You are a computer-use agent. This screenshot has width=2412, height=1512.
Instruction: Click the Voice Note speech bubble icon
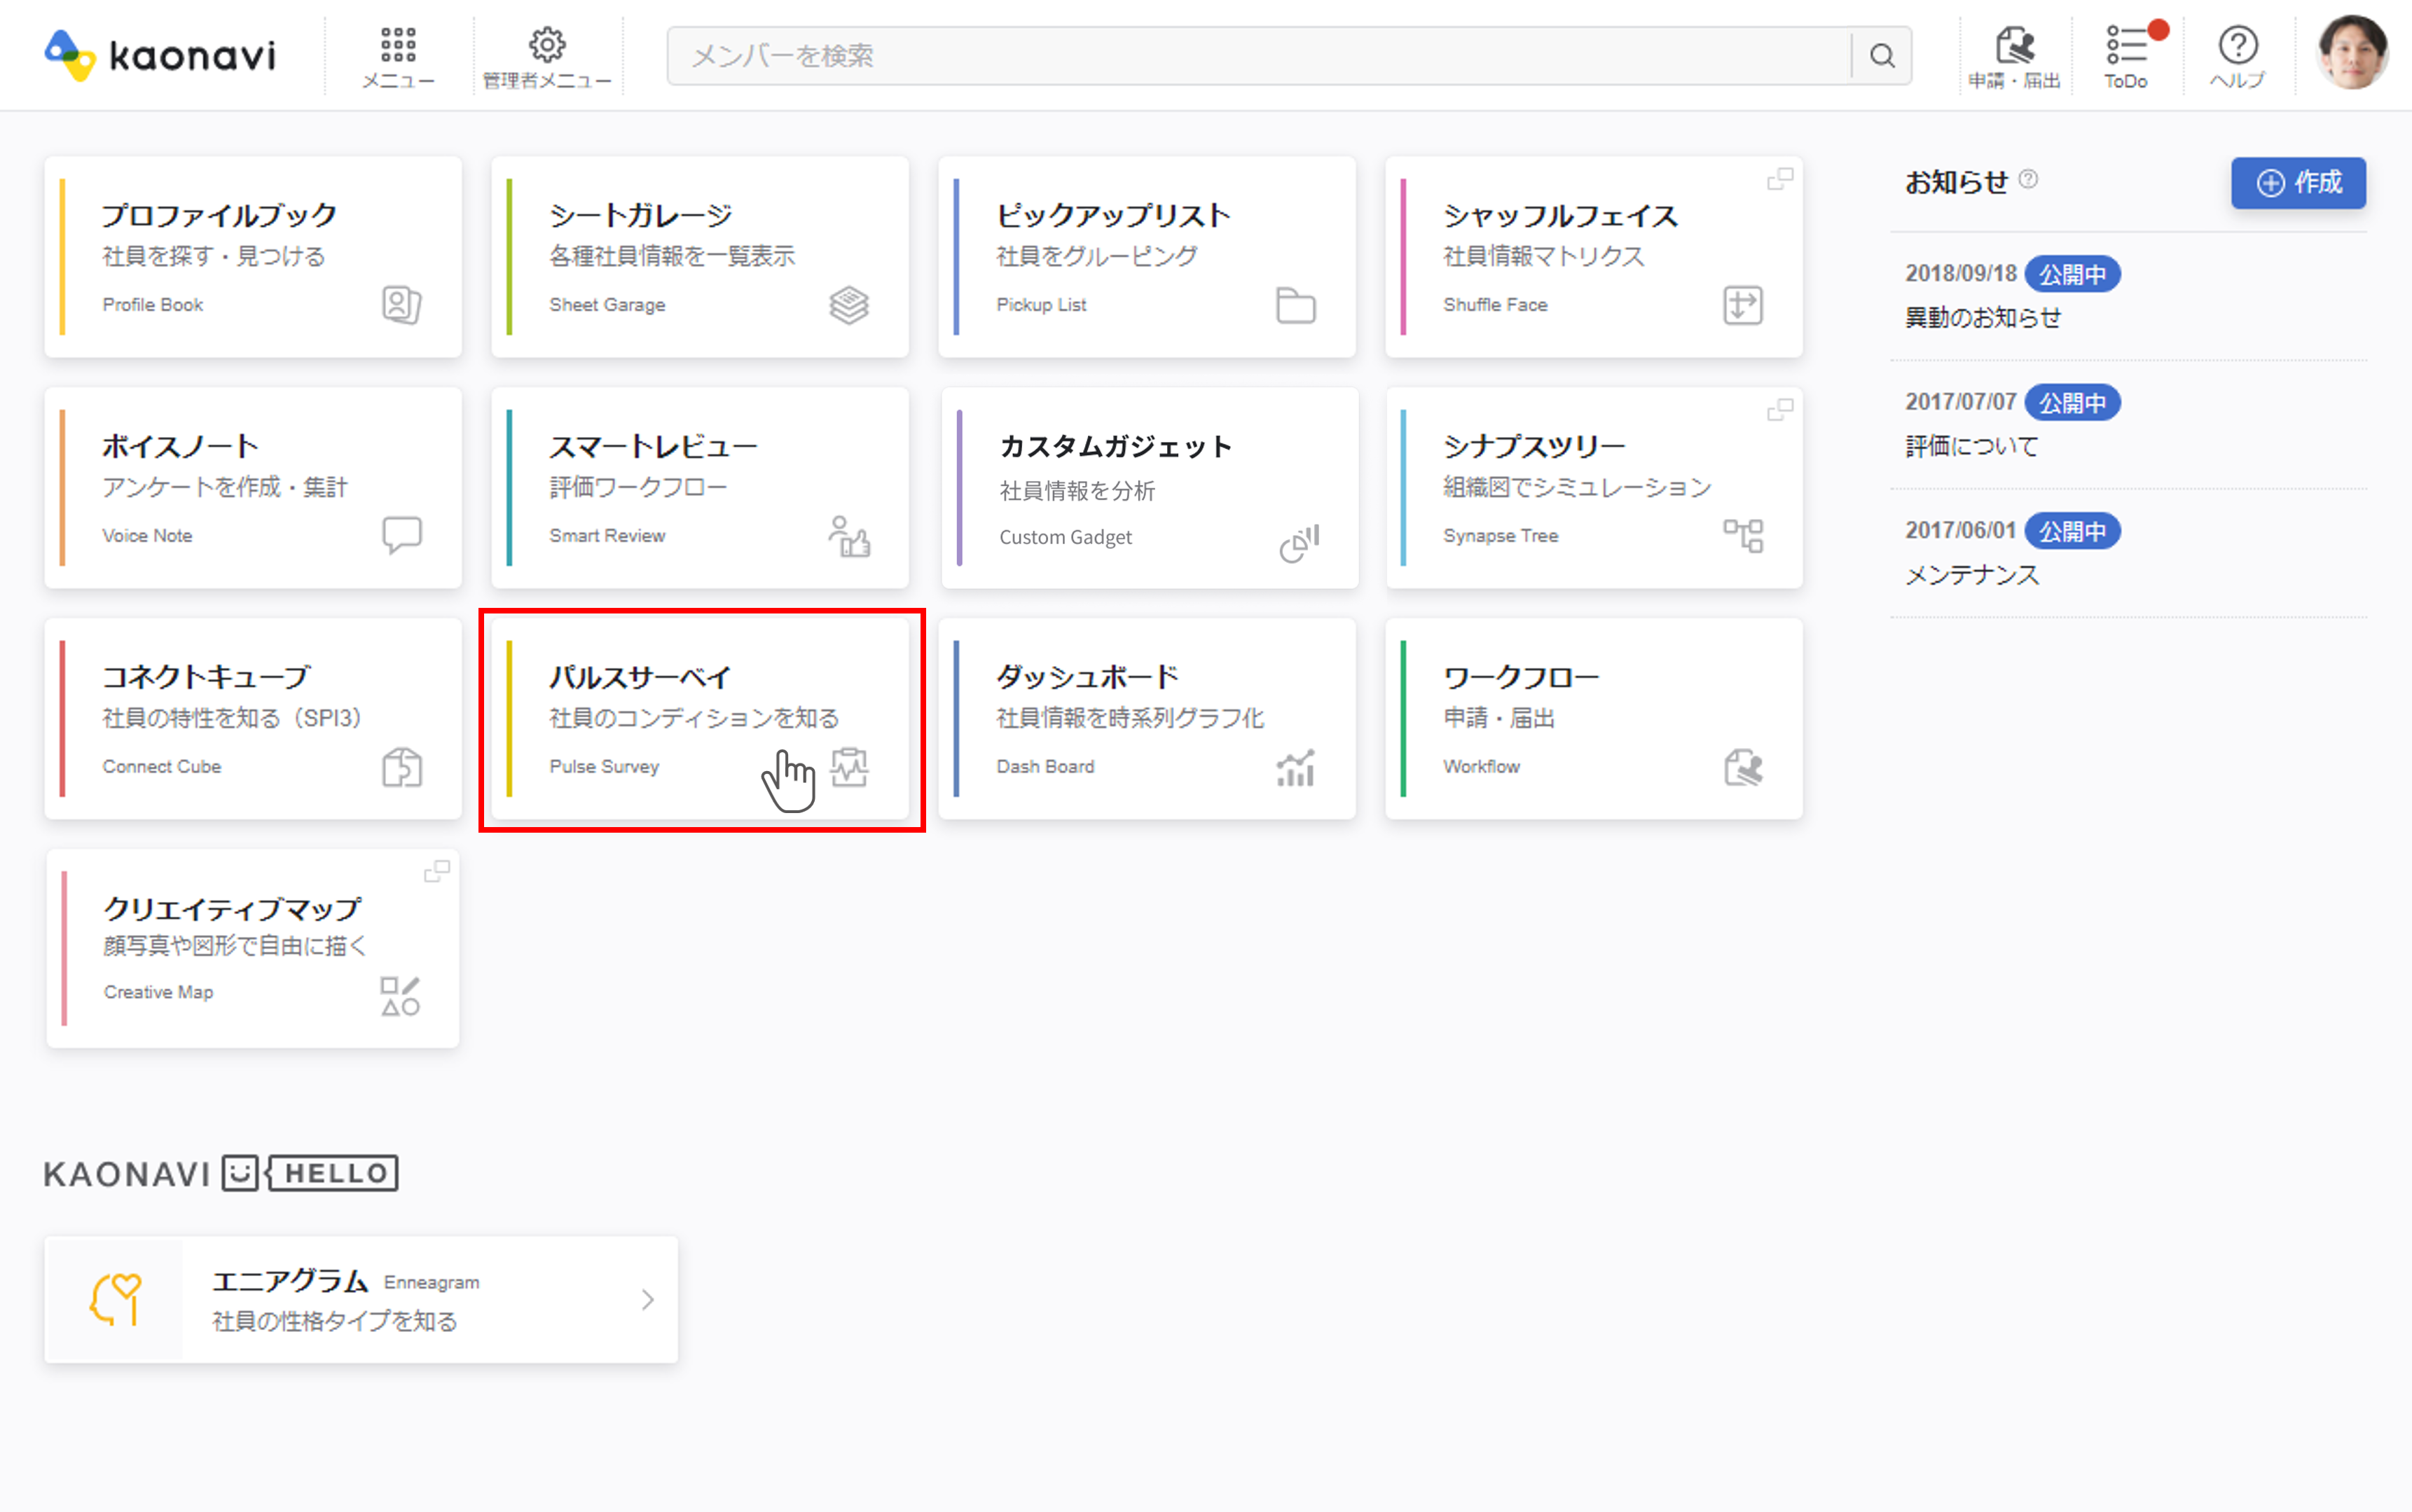coord(402,535)
